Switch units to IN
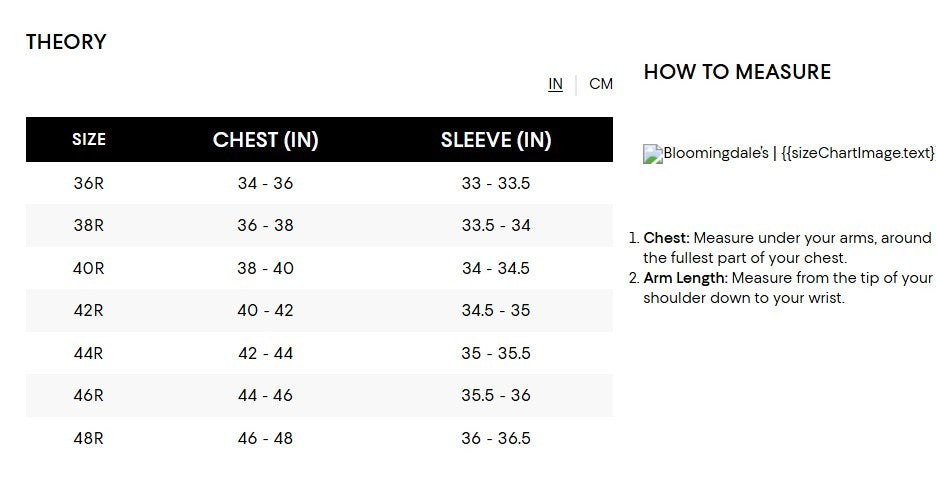The height and width of the screenshot is (493, 936). tap(555, 84)
